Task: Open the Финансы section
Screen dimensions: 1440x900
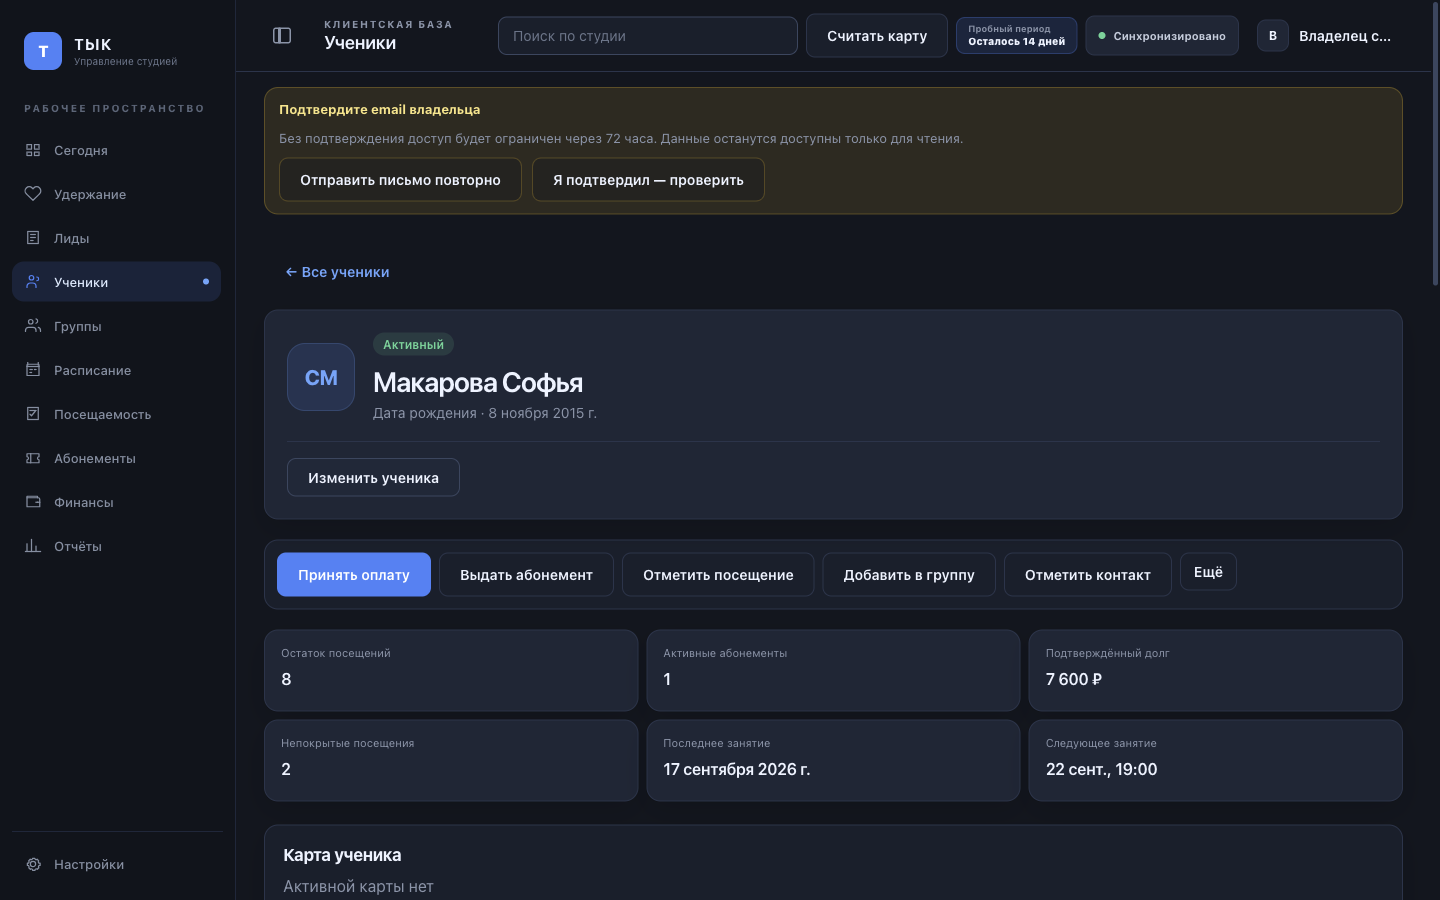Action: pyautogui.click(x=116, y=502)
